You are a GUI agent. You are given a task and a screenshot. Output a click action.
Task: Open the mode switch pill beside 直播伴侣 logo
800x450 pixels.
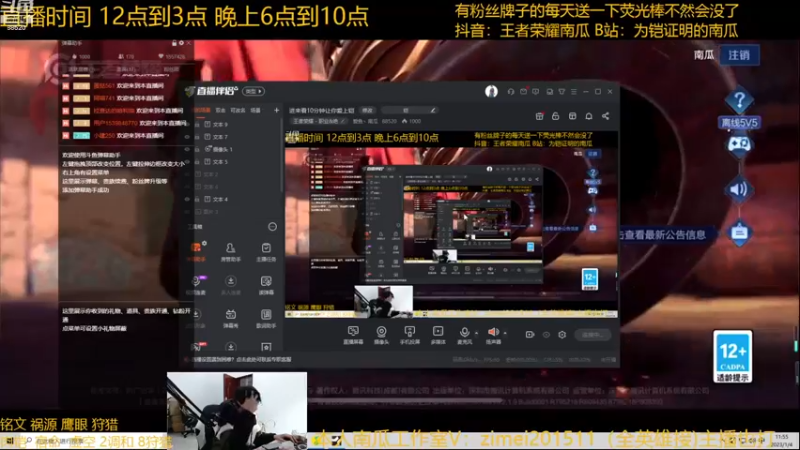coord(253,91)
